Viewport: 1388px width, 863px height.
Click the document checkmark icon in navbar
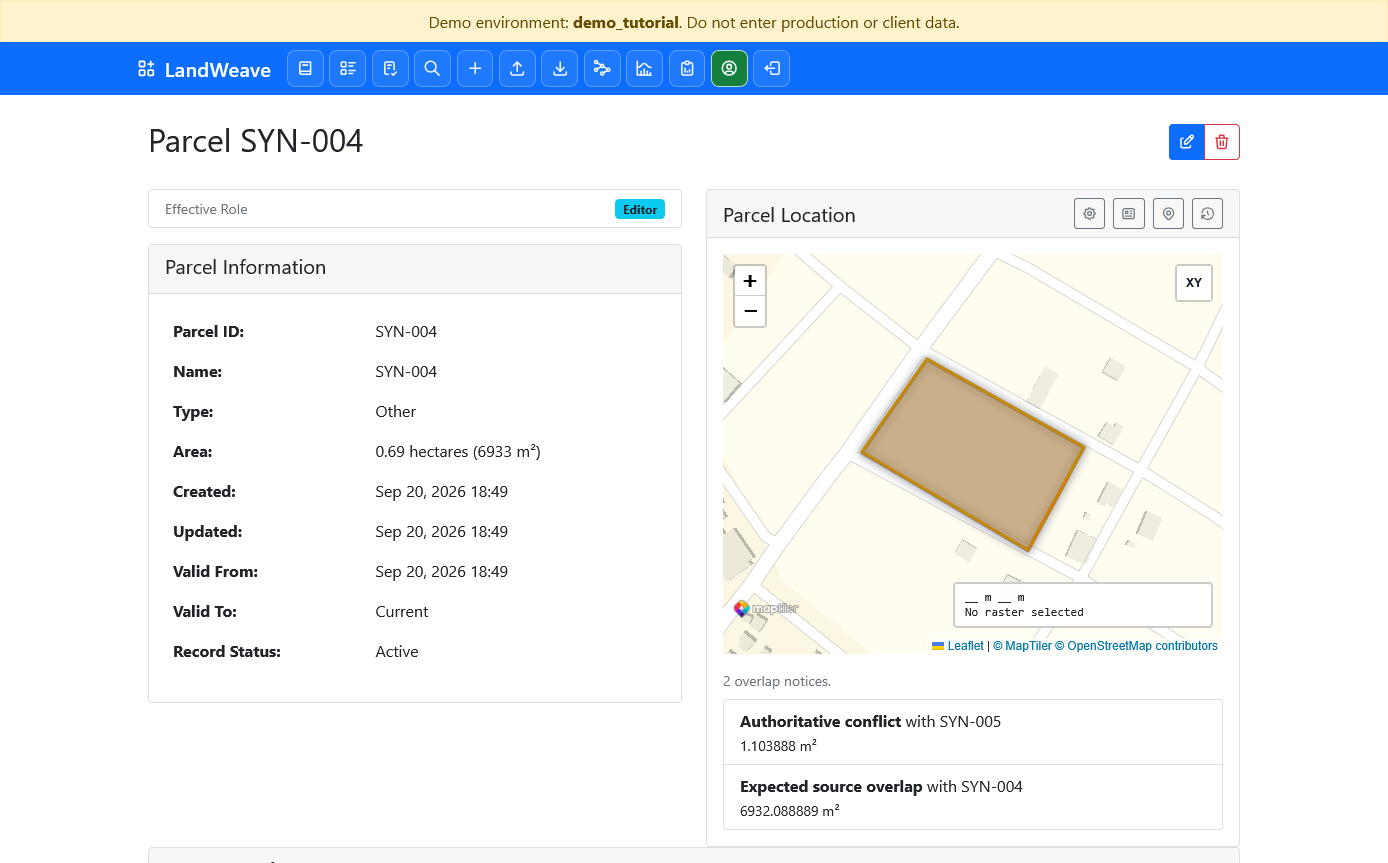[390, 68]
